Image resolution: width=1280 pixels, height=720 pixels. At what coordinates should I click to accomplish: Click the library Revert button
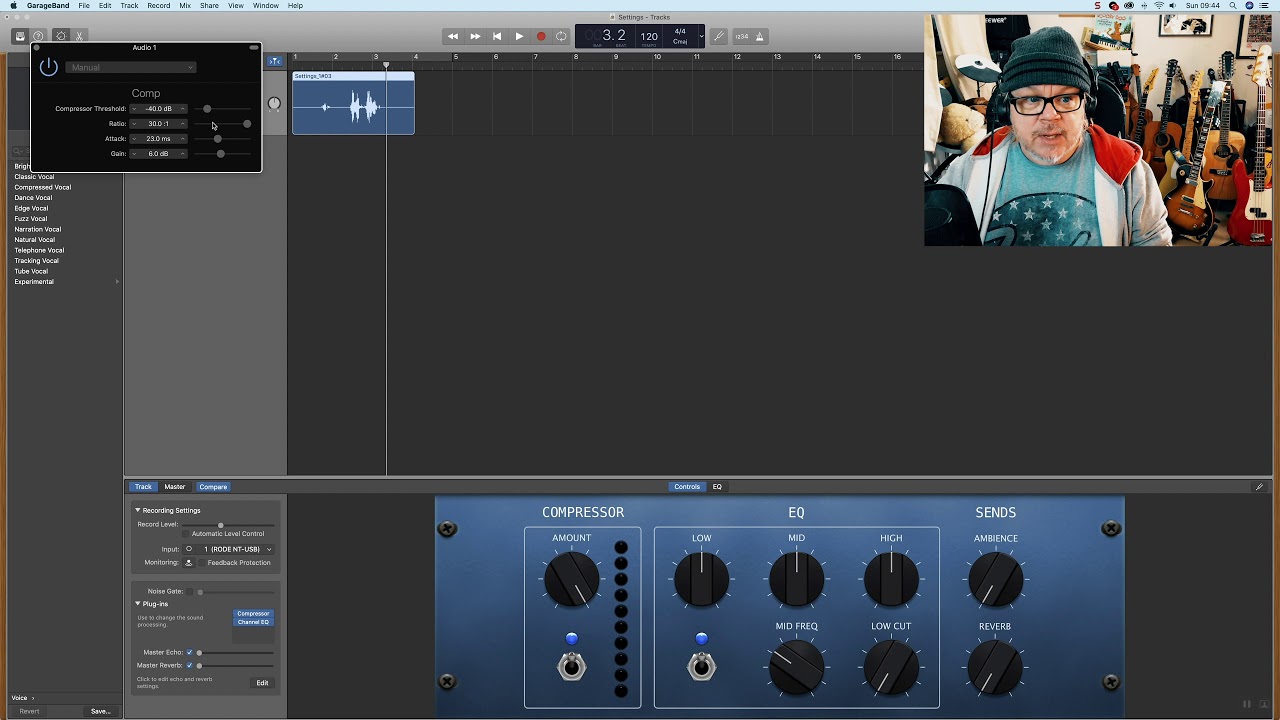click(30, 711)
